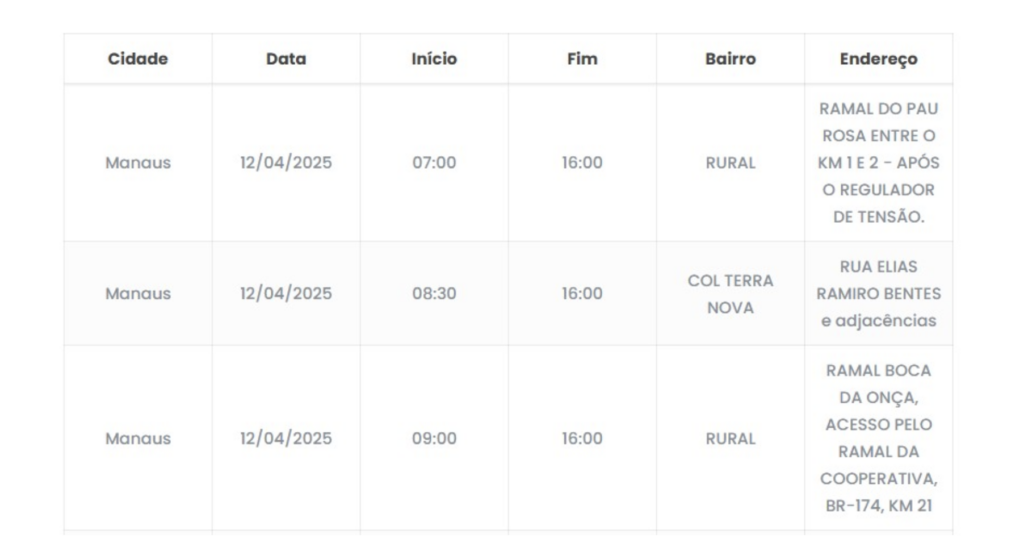
Task: Click the Data column header
Action: coord(286,59)
